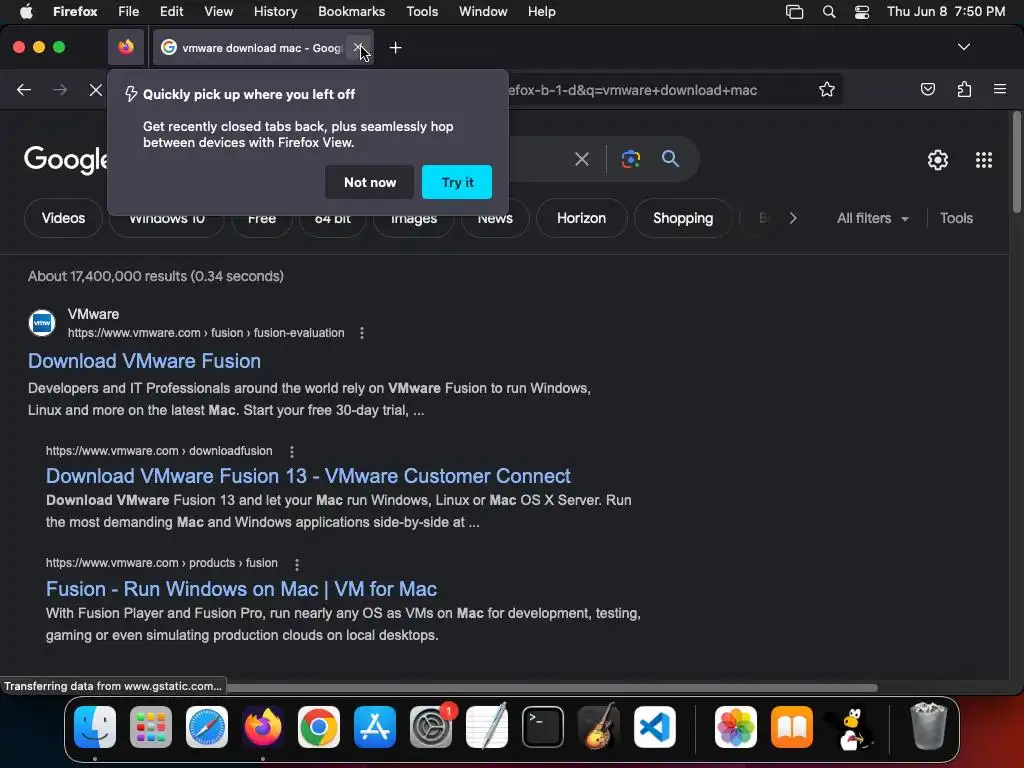Screen dimensions: 1024x768
Task: Open the Google apps grid
Action: [984, 160]
